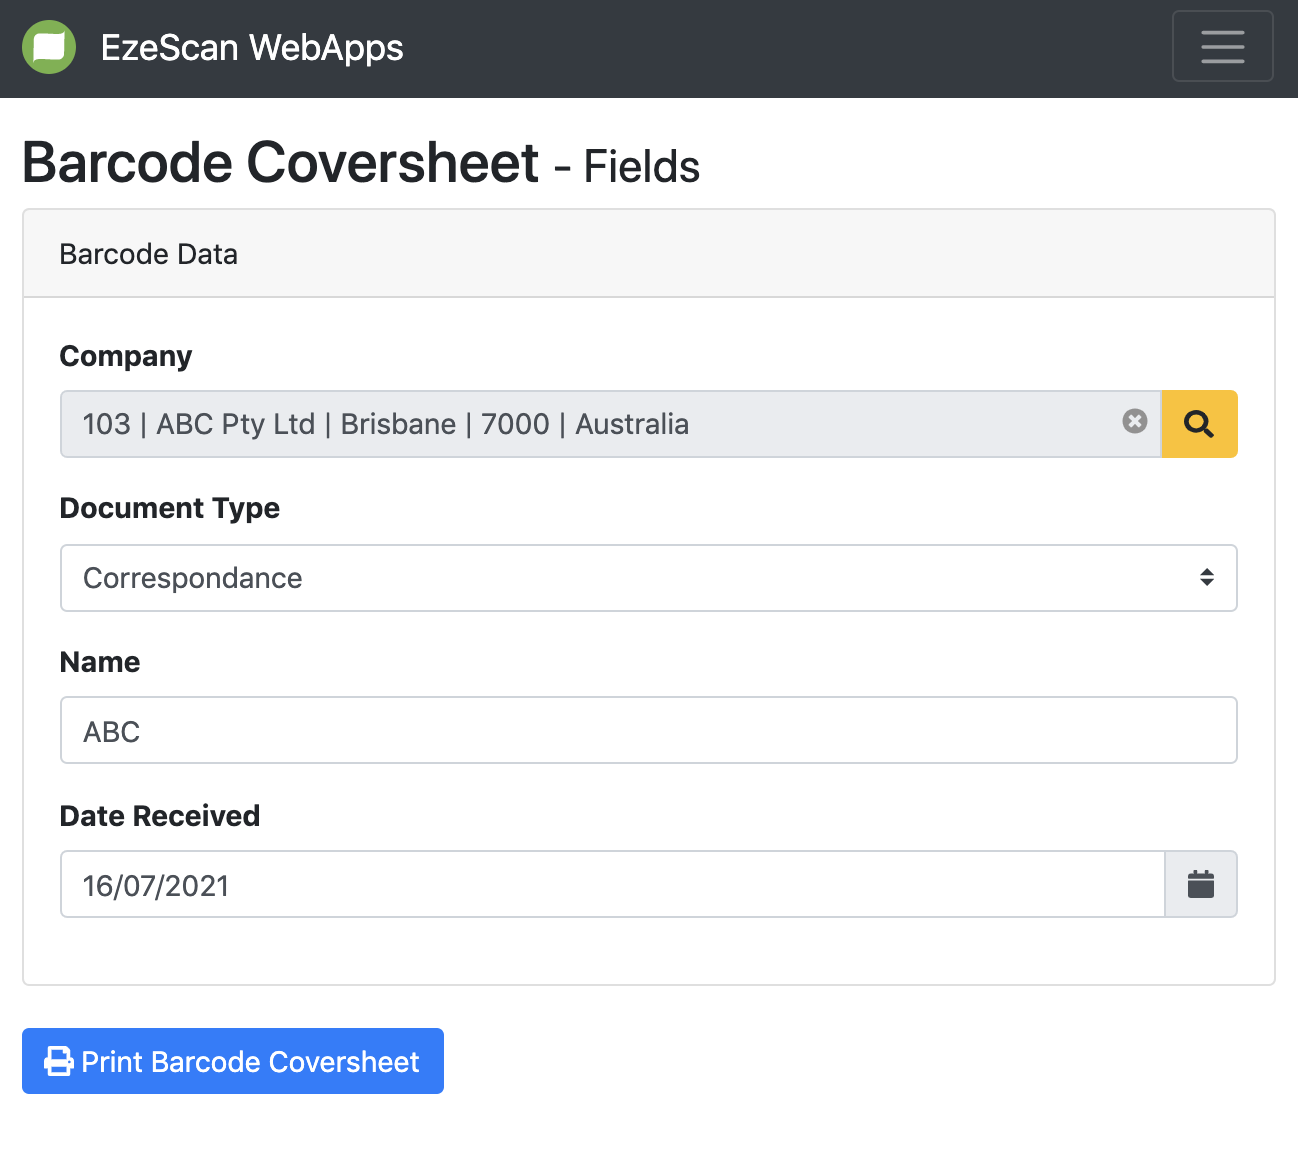This screenshot has height=1152, width=1298.
Task: Open the calendar date picker icon
Action: pos(1201,884)
